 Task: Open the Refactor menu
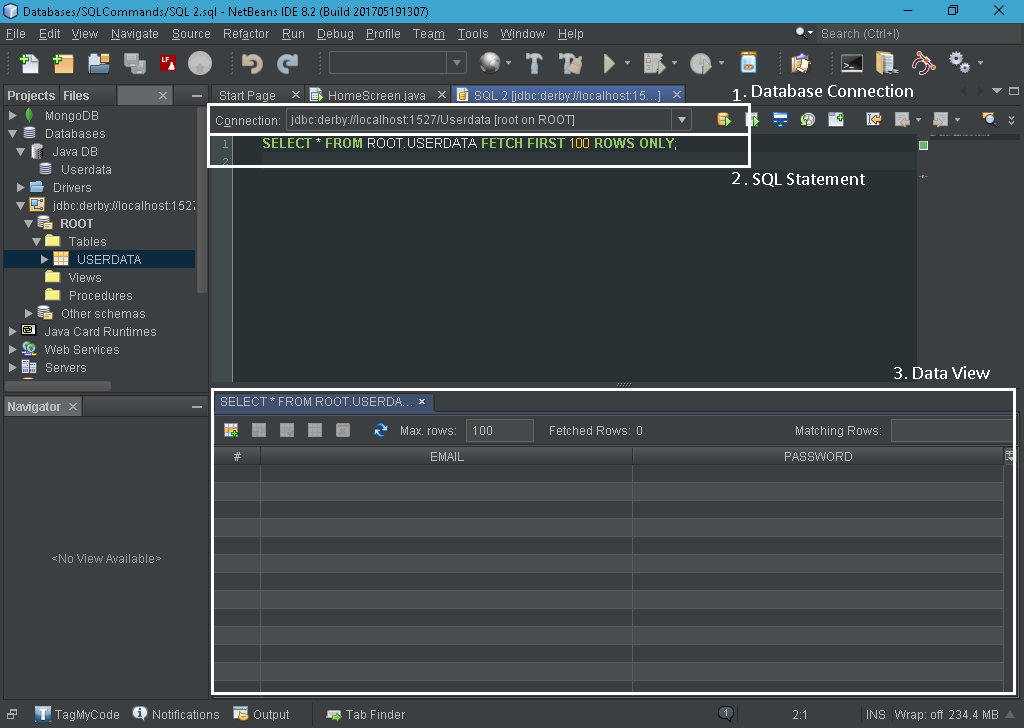246,34
